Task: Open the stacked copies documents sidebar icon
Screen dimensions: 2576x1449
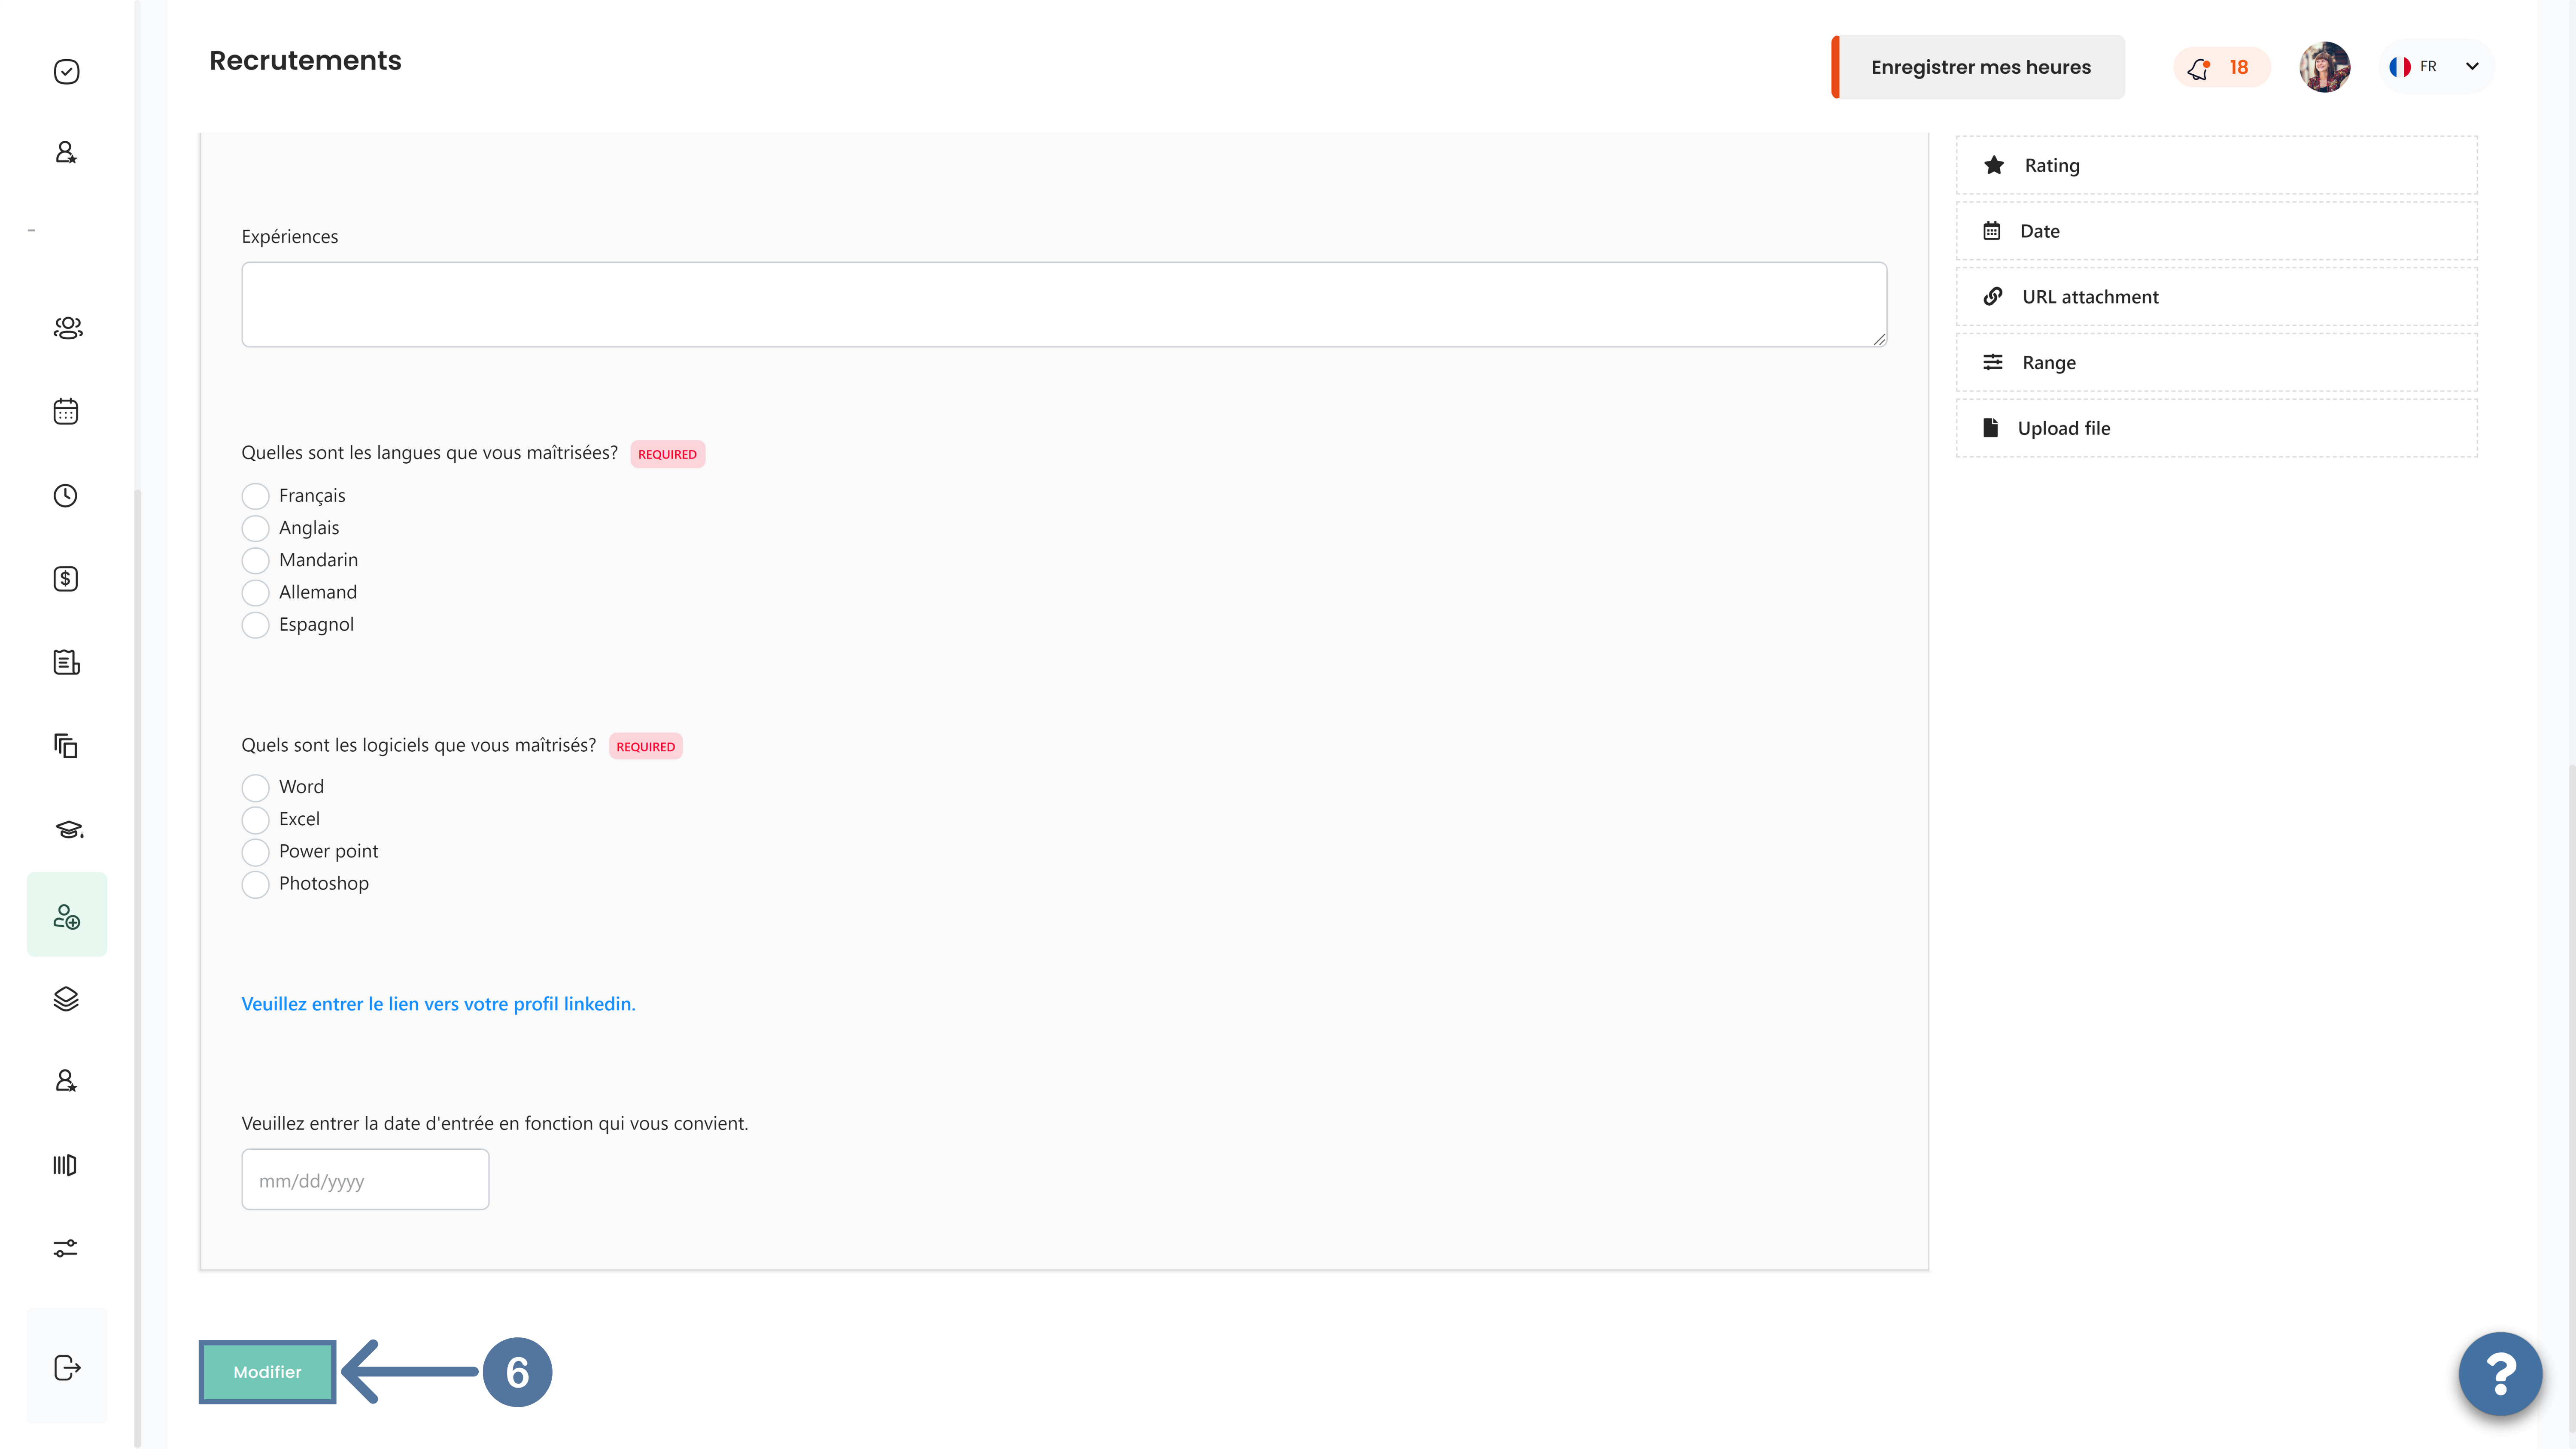Action: (x=66, y=746)
